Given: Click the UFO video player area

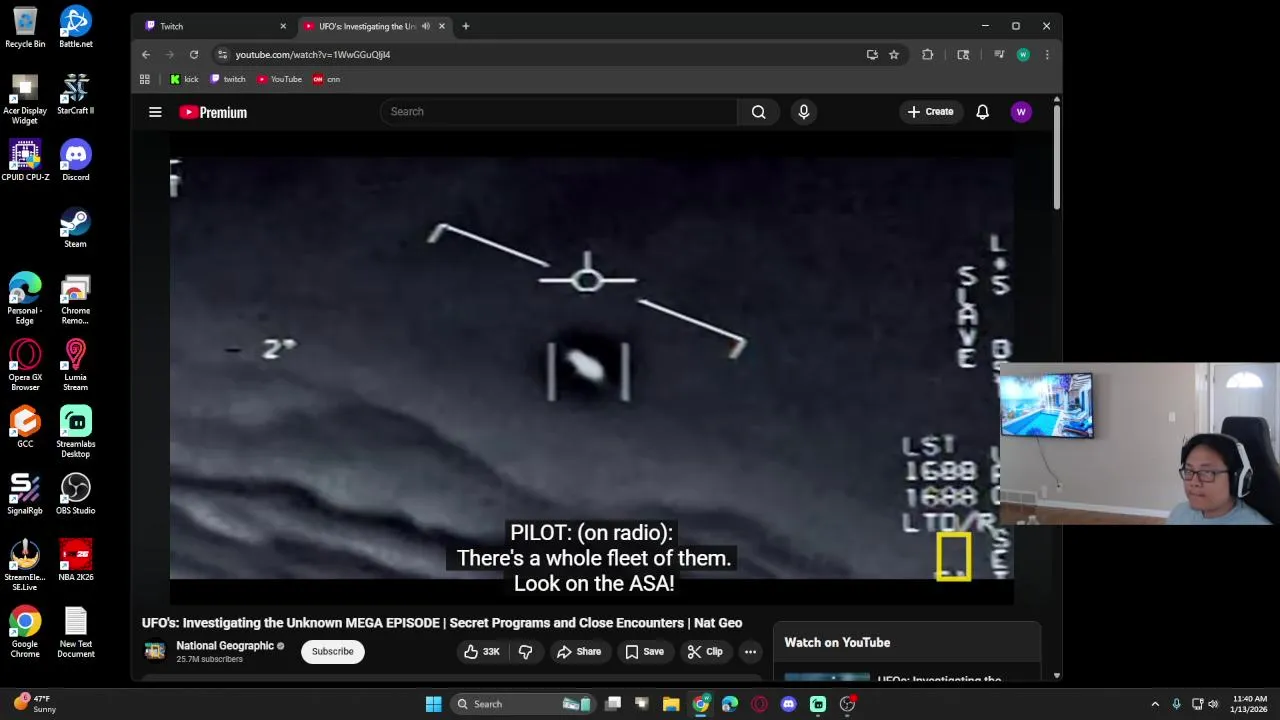Looking at the screenshot, I should [x=591, y=368].
